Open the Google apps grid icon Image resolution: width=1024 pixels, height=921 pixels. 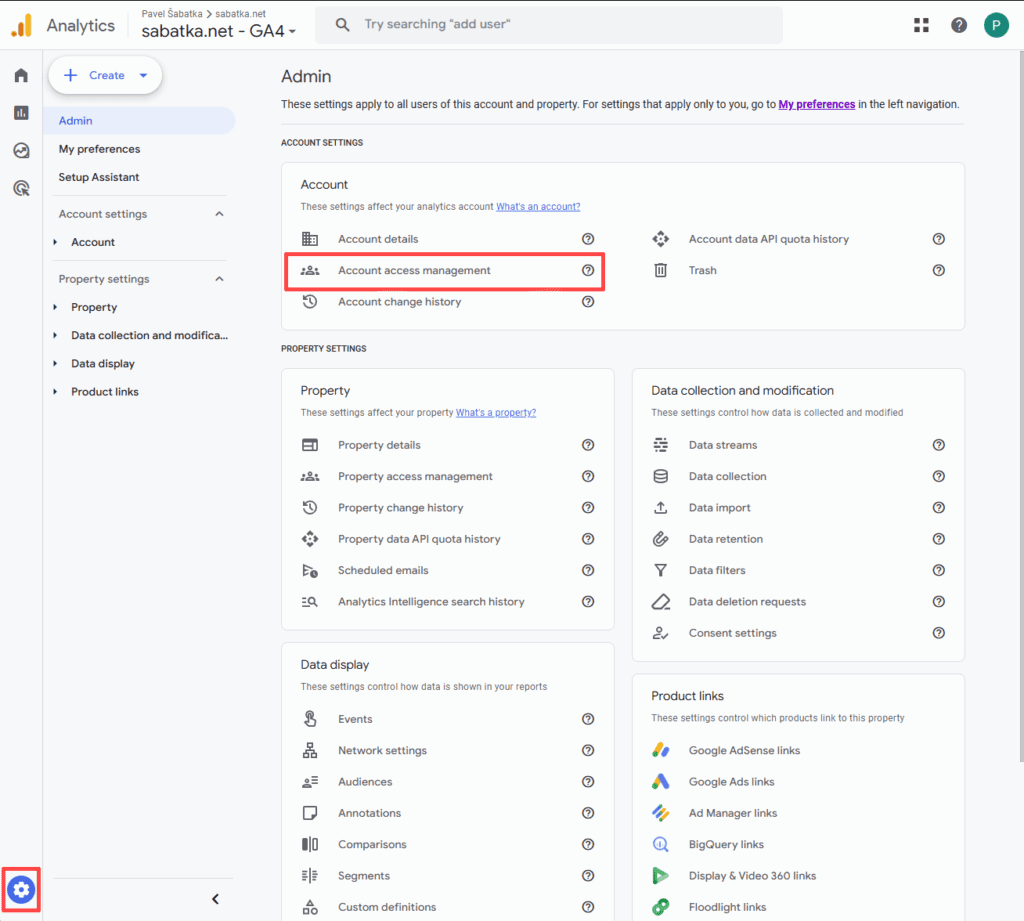(x=921, y=25)
